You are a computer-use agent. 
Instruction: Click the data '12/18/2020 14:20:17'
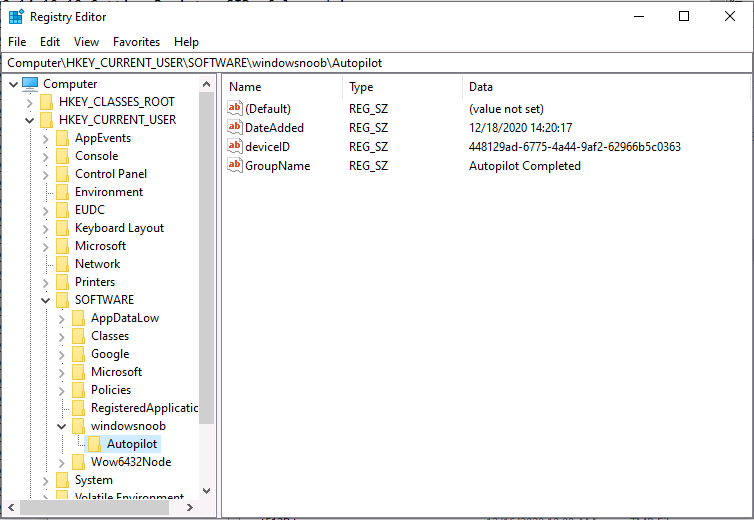521,128
